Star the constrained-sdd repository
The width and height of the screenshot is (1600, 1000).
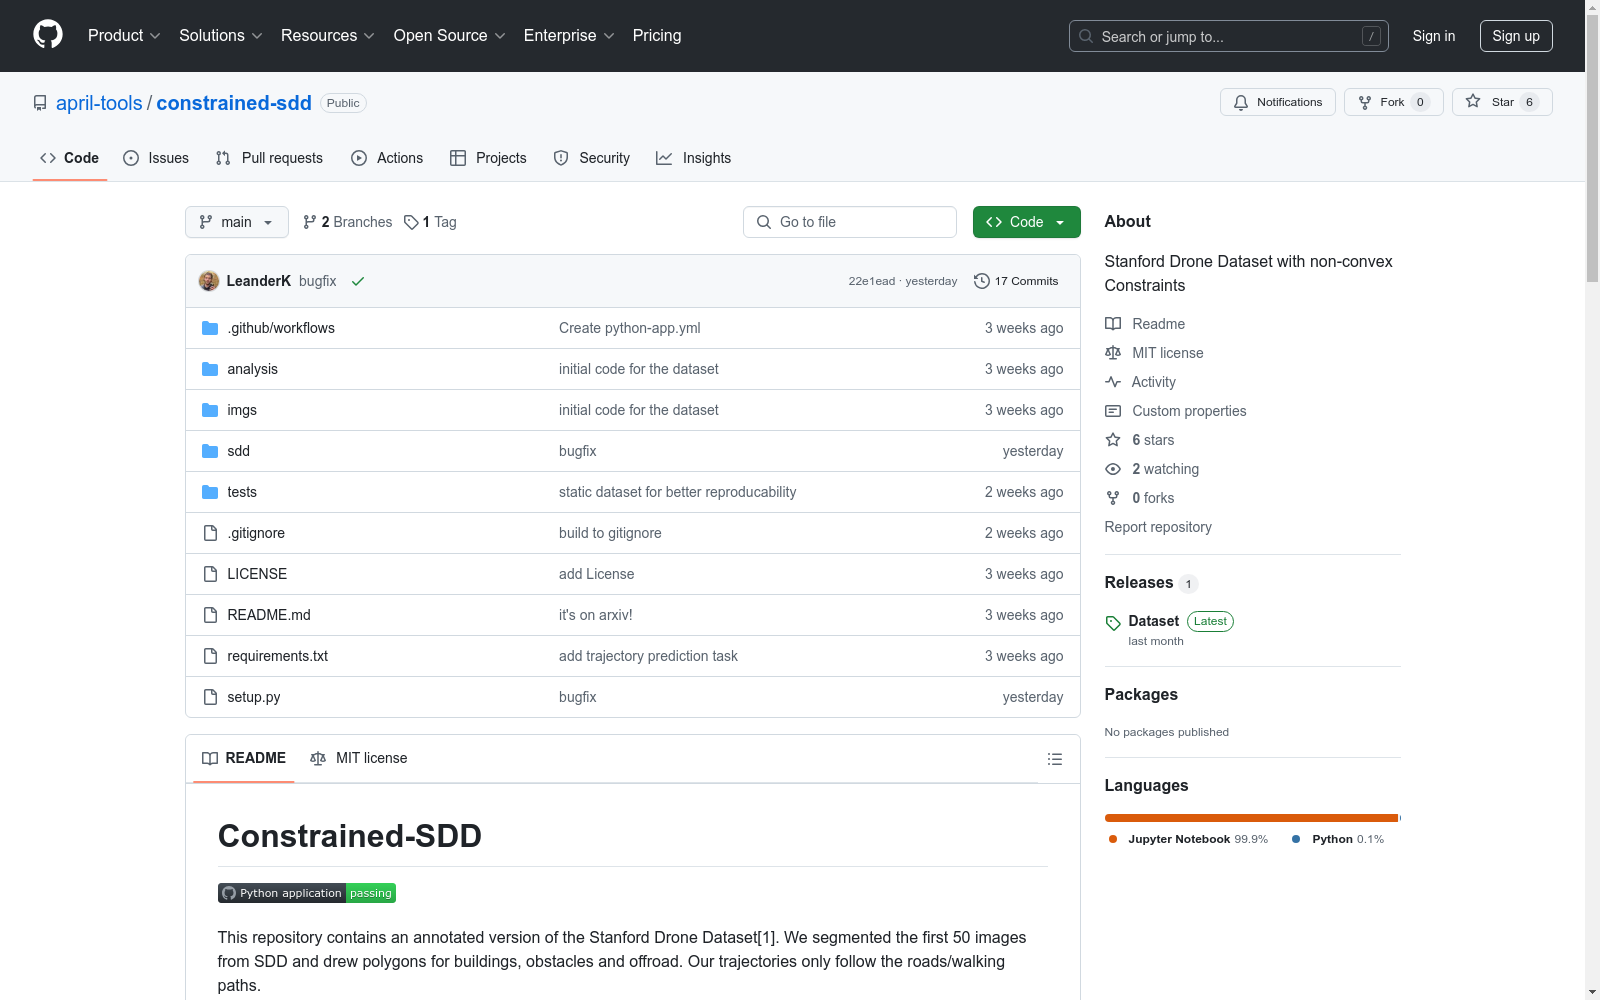[1502, 102]
